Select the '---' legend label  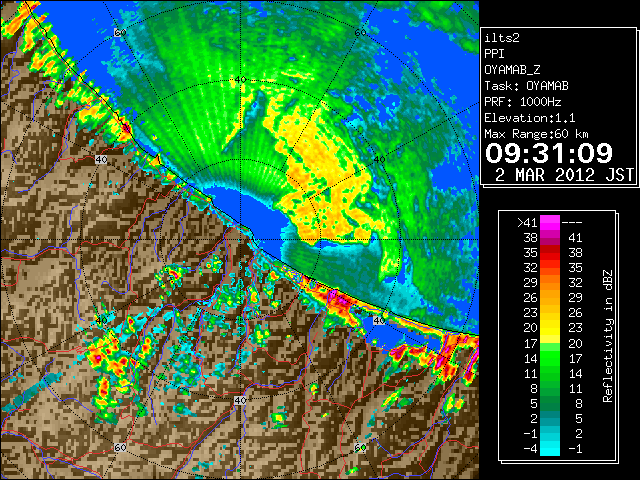click(x=572, y=223)
